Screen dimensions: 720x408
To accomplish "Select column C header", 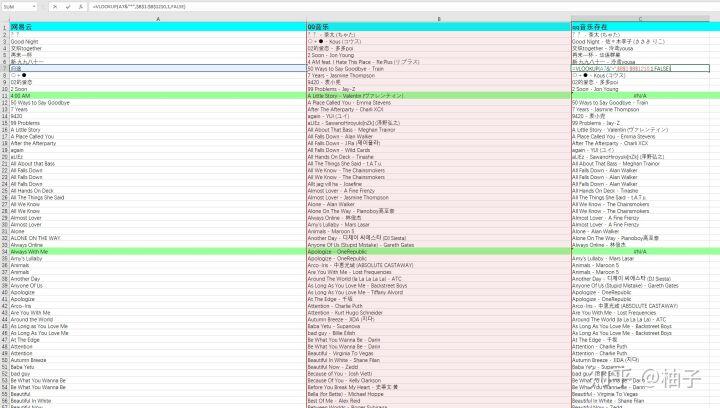I will [x=640, y=19].
